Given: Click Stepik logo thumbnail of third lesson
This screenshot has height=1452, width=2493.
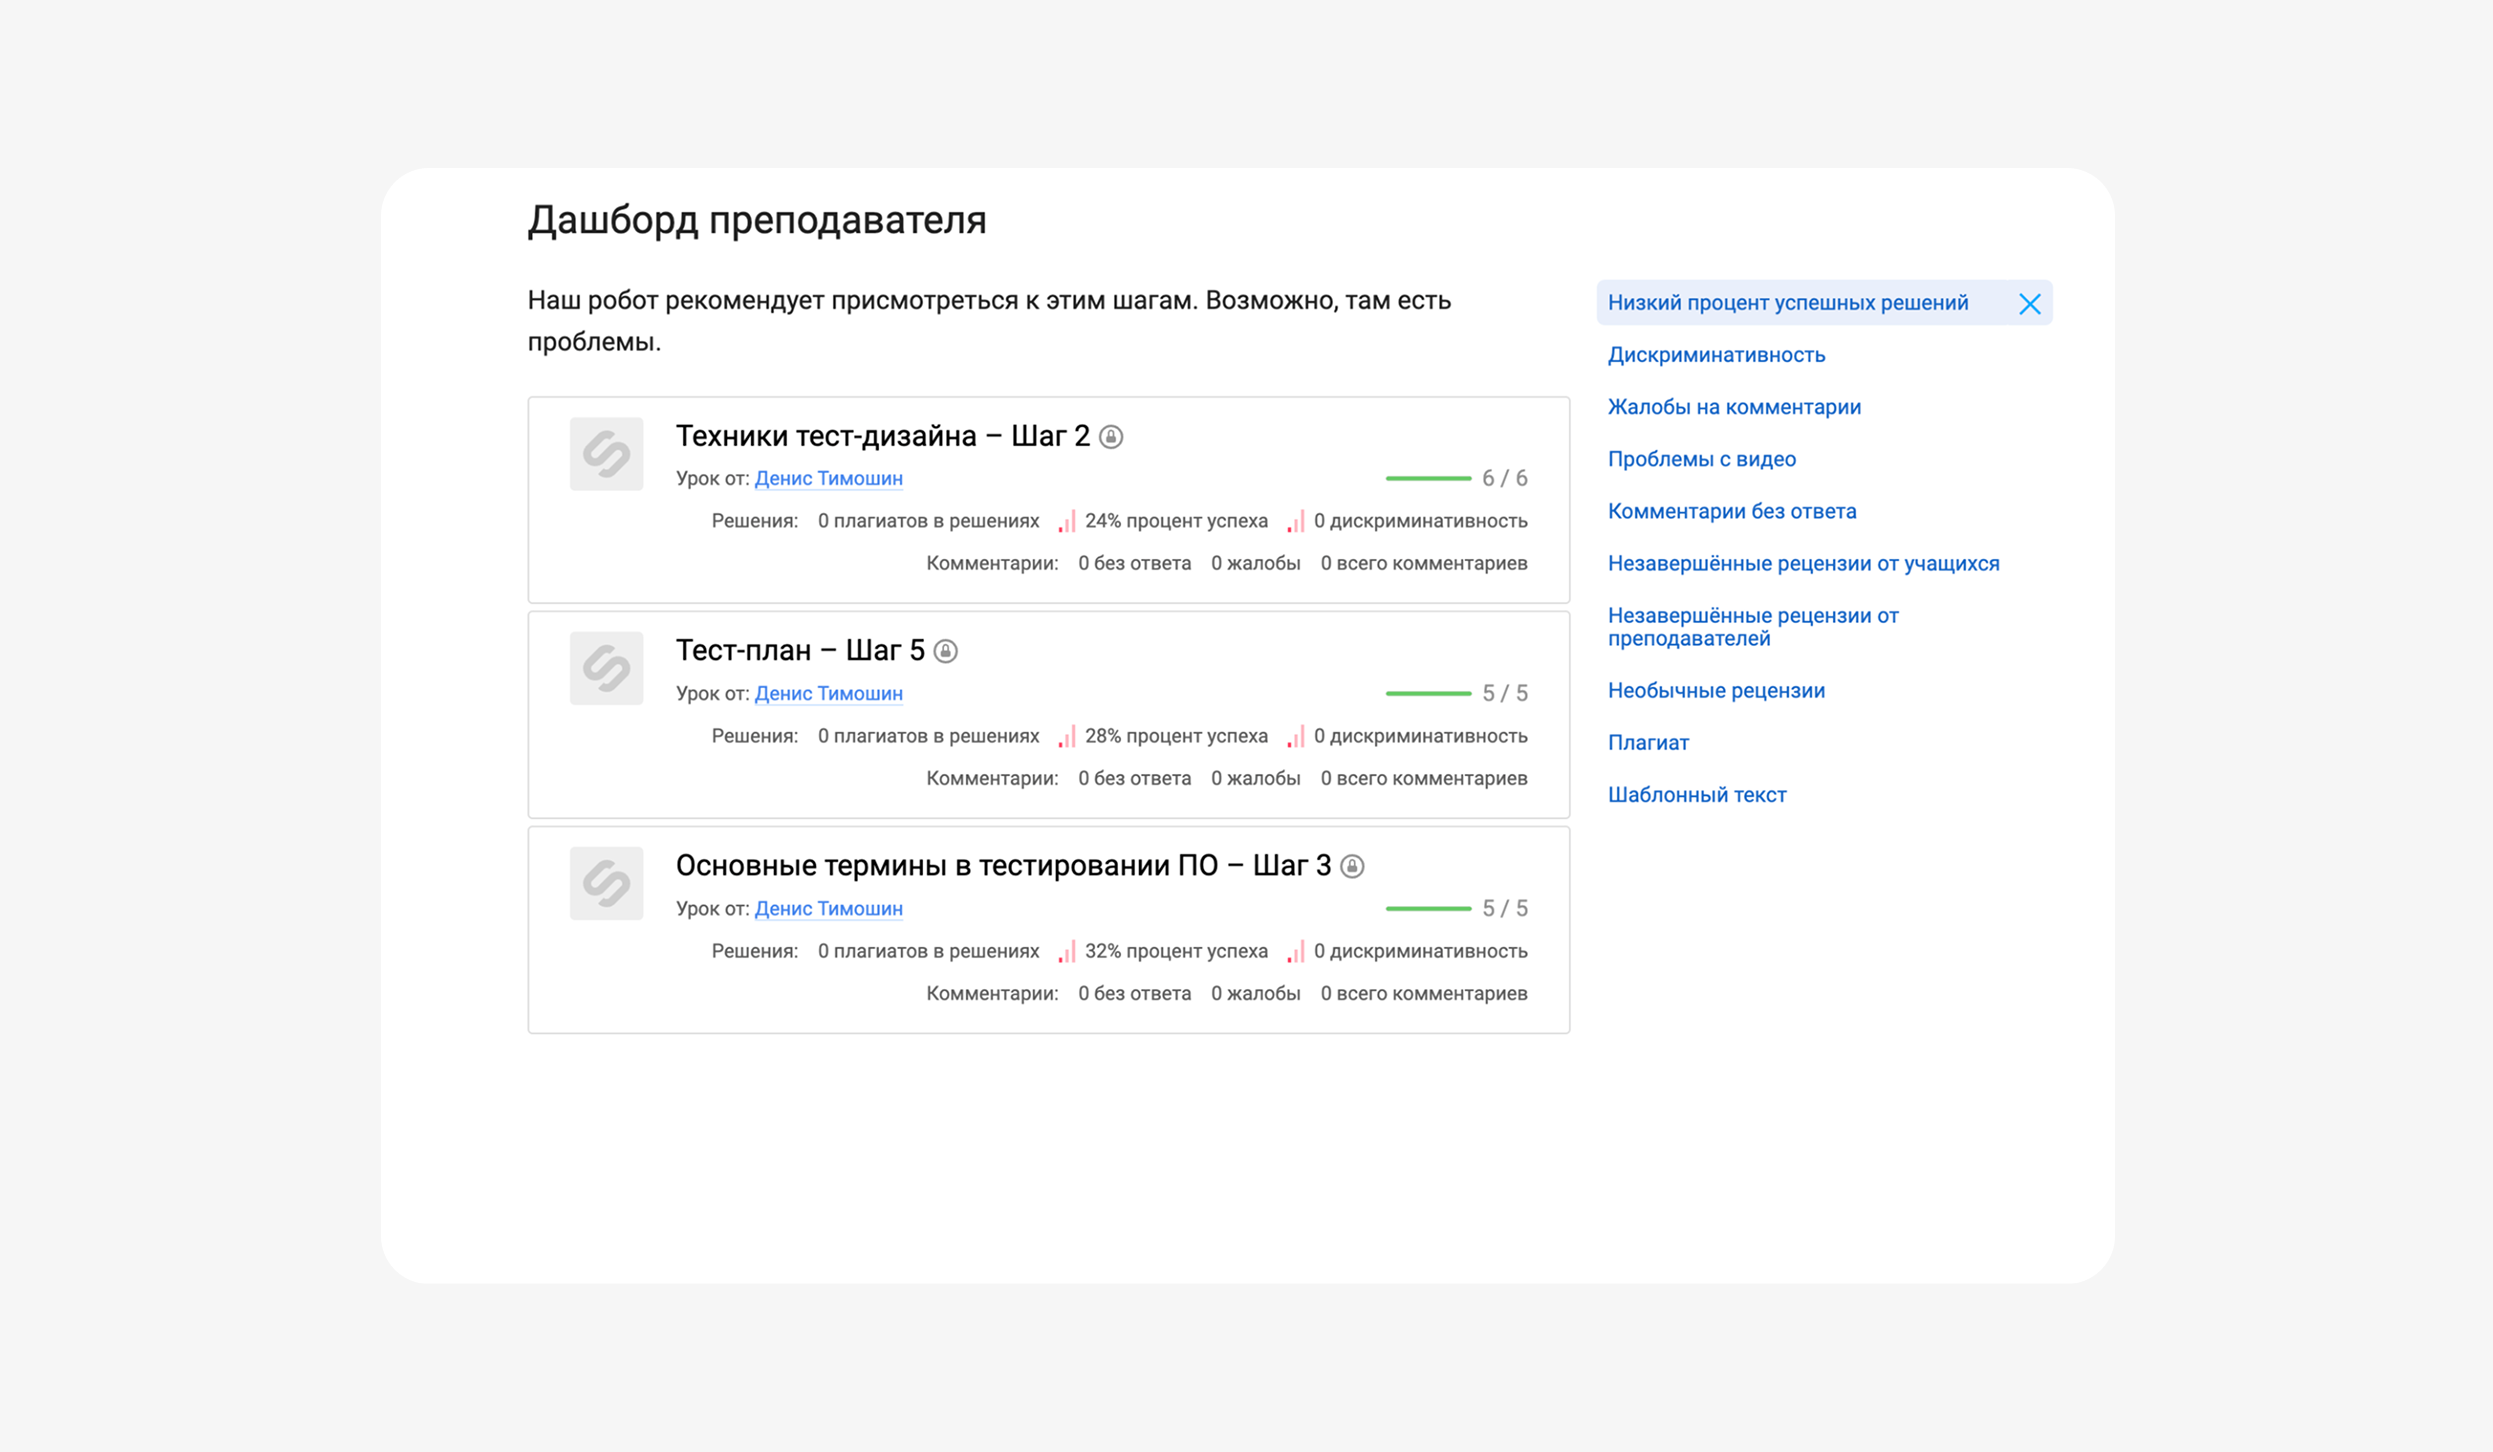Looking at the screenshot, I should point(606,883).
